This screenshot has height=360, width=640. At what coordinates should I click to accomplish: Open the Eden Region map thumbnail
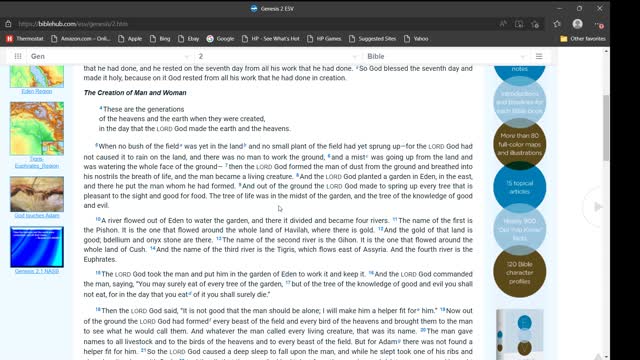coord(37,76)
